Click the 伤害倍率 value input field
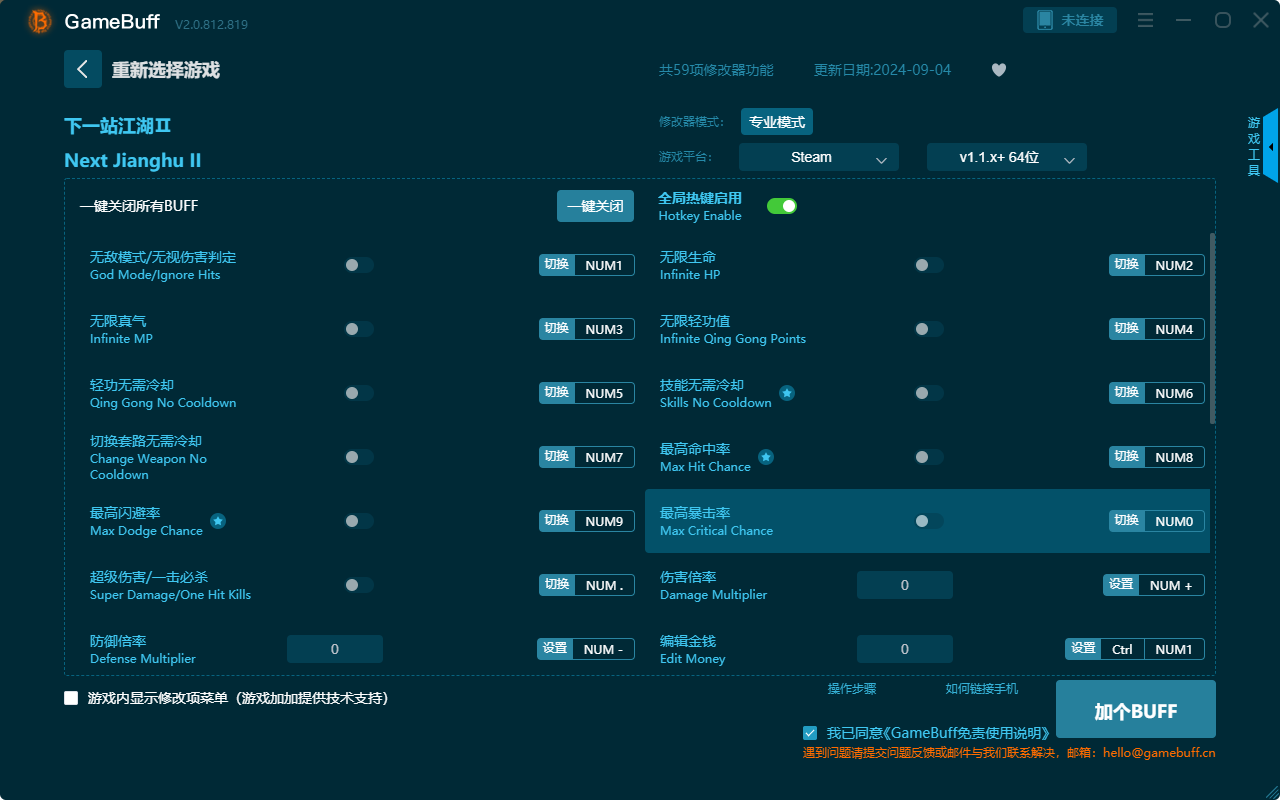1280x800 pixels. click(x=904, y=584)
